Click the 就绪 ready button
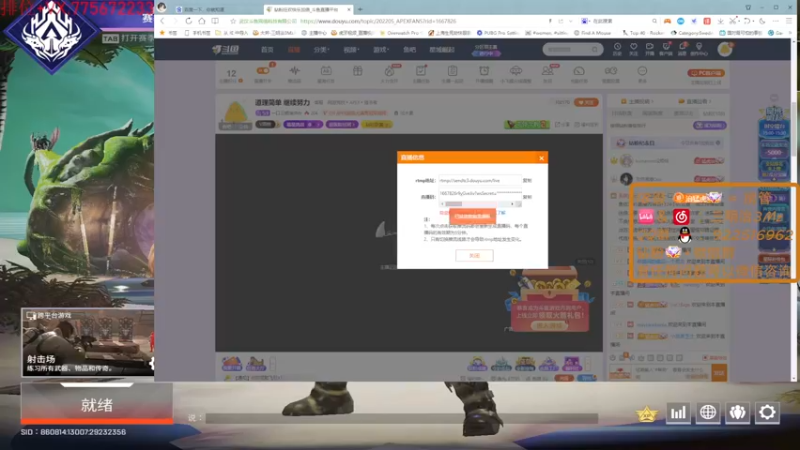This screenshot has width=800, height=450. point(96,405)
